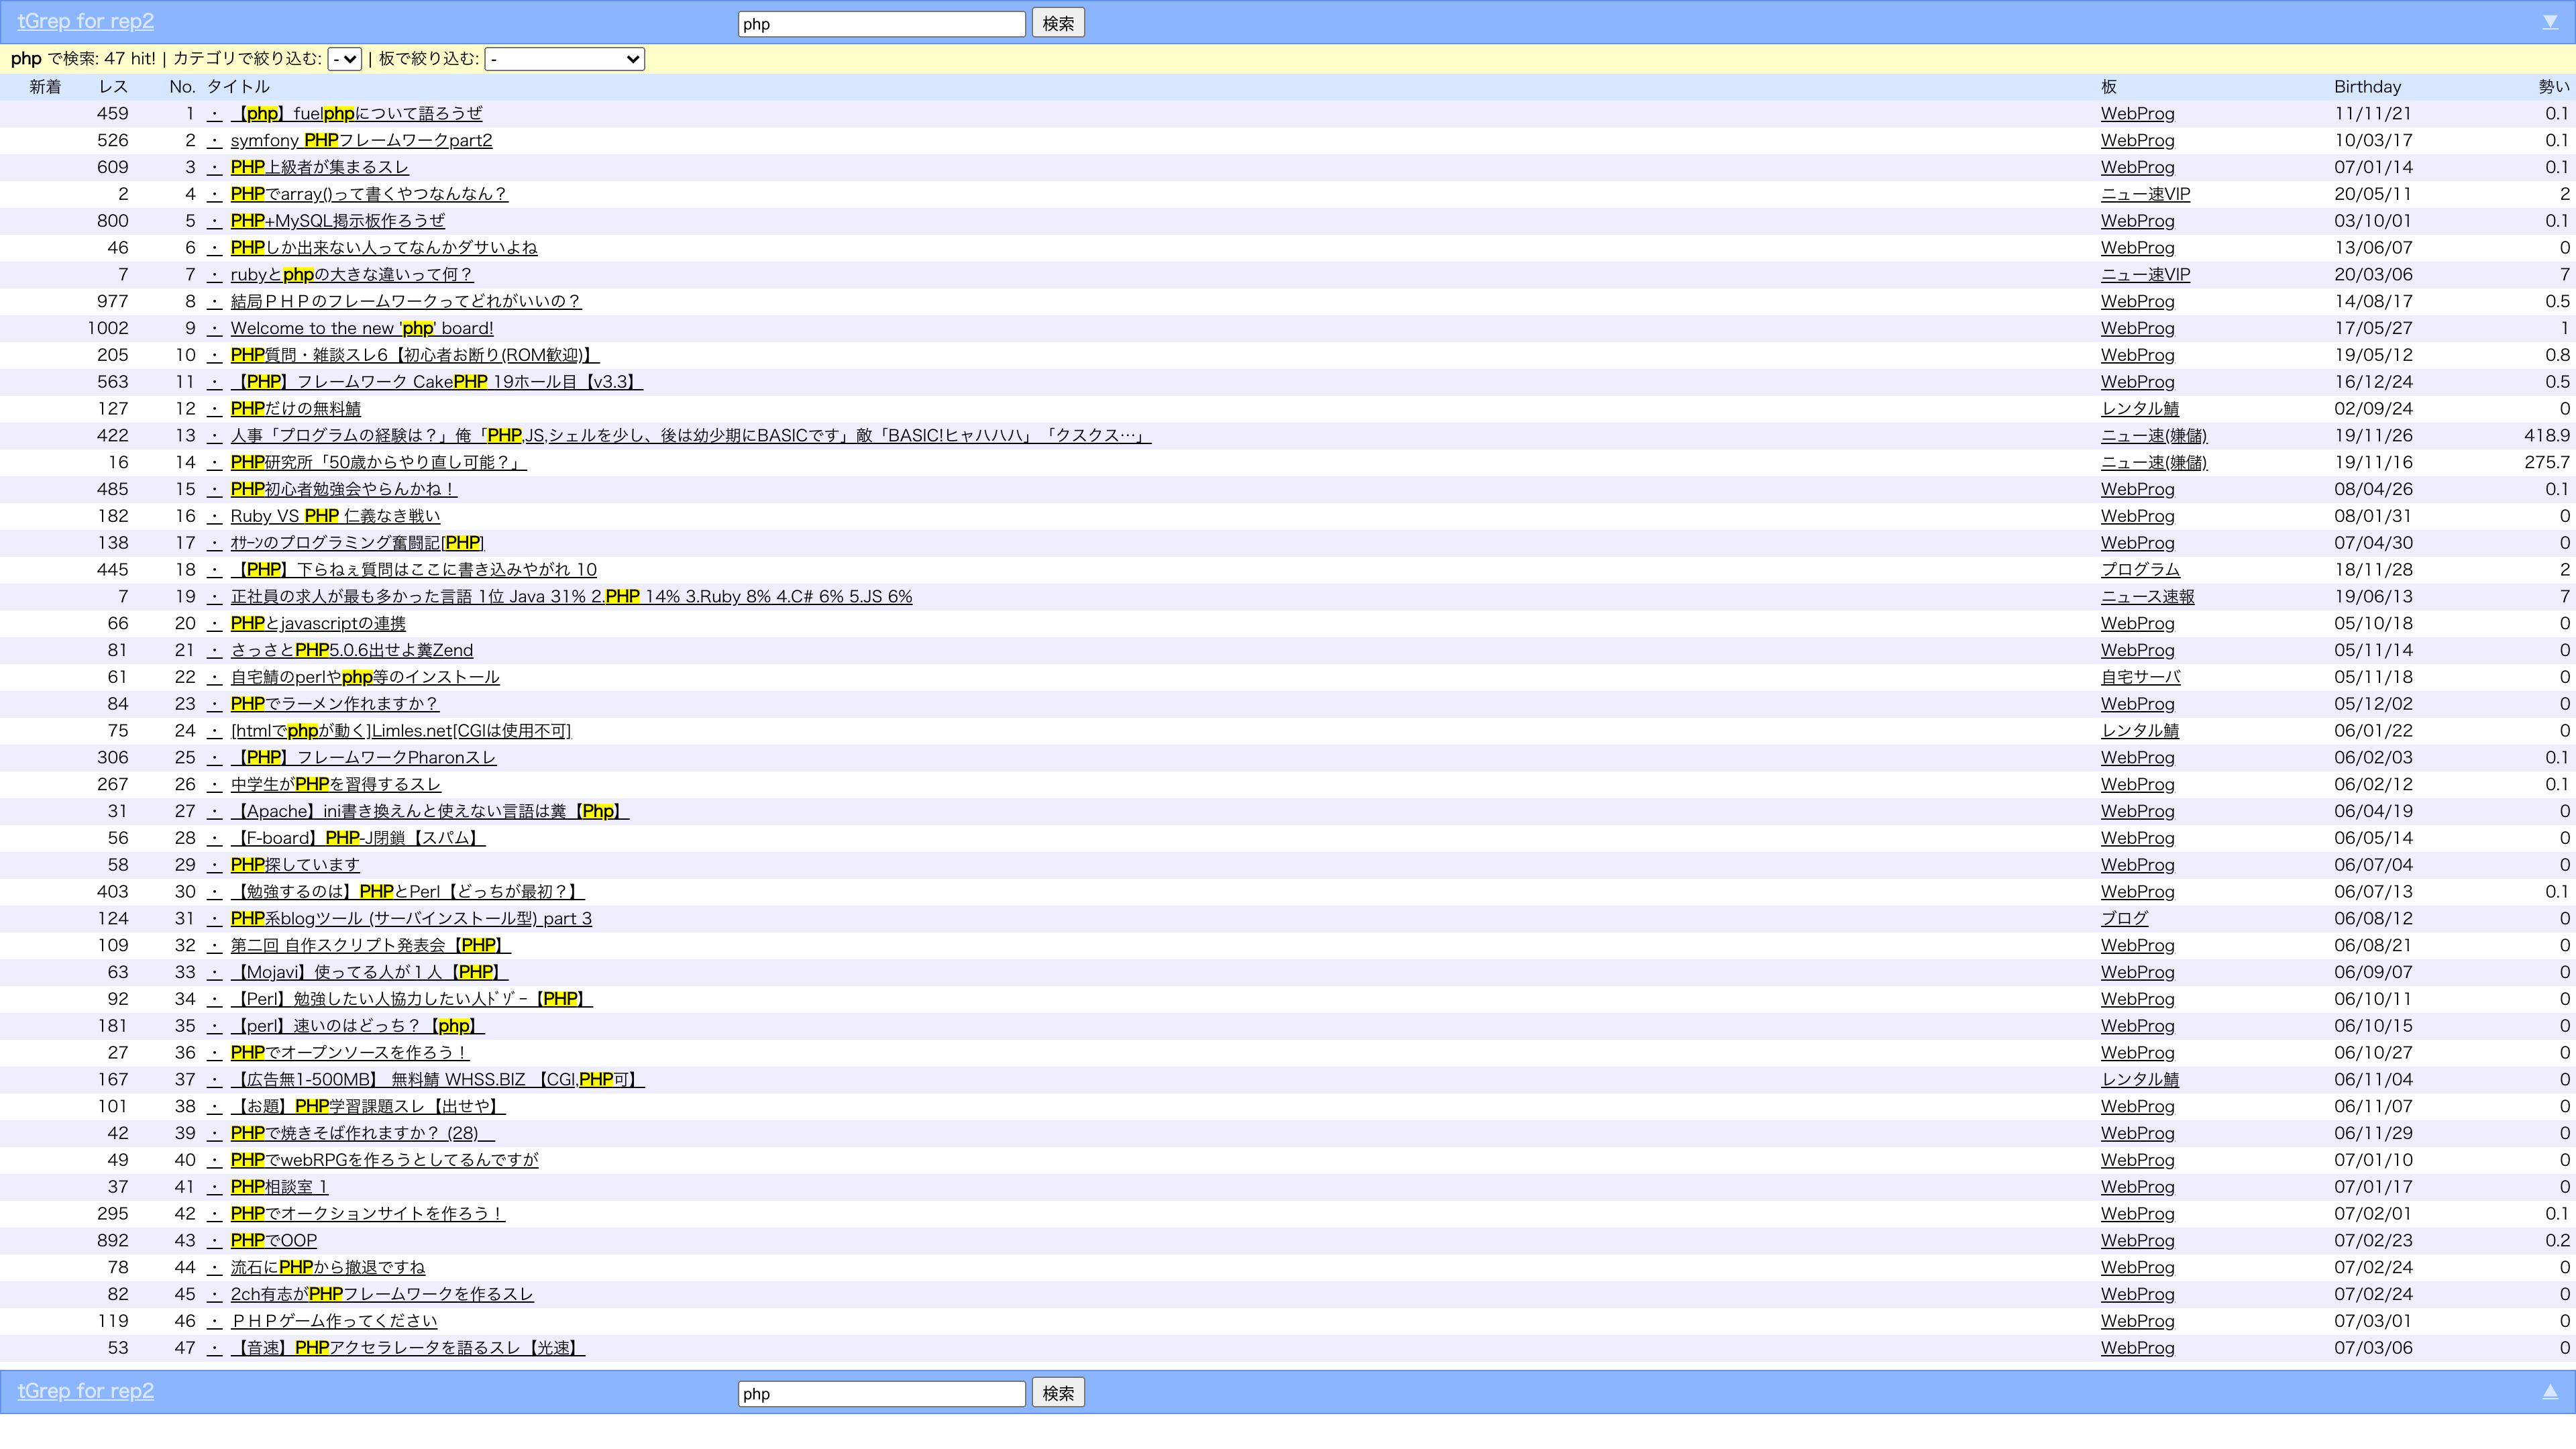Open the カテゴリで絞り込む category dropdown
Image resolution: width=2576 pixels, height=1449 pixels.
[x=344, y=59]
